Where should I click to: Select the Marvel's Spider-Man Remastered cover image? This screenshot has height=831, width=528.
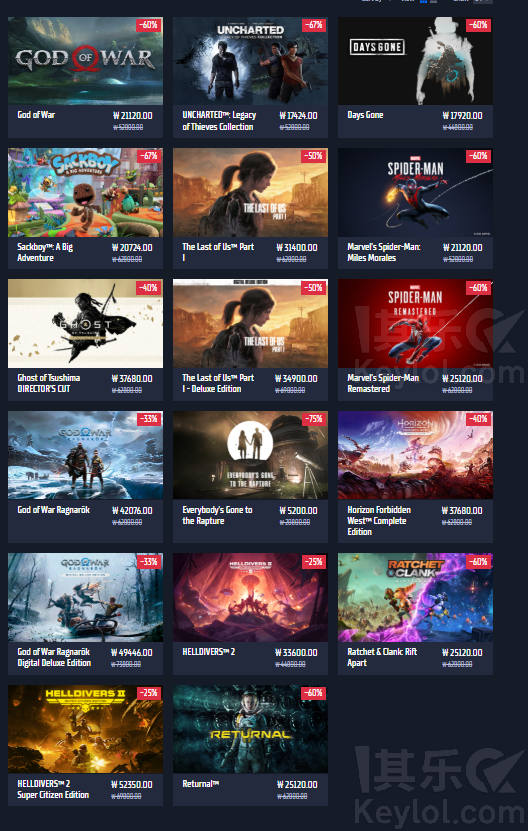point(415,324)
